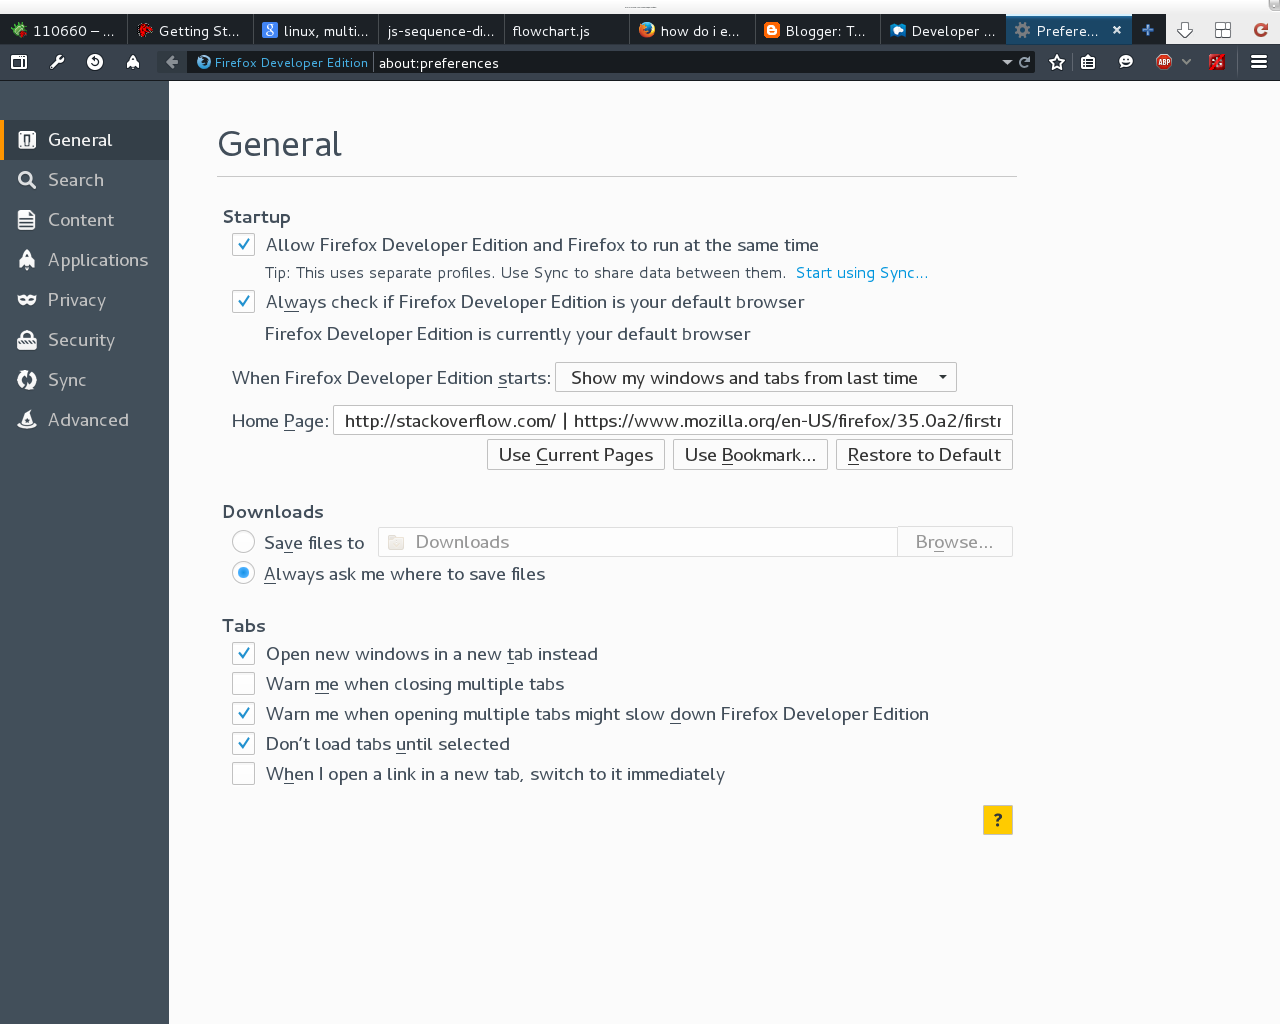Show bookmarks list icon
The width and height of the screenshot is (1280, 1024).
point(1088,62)
